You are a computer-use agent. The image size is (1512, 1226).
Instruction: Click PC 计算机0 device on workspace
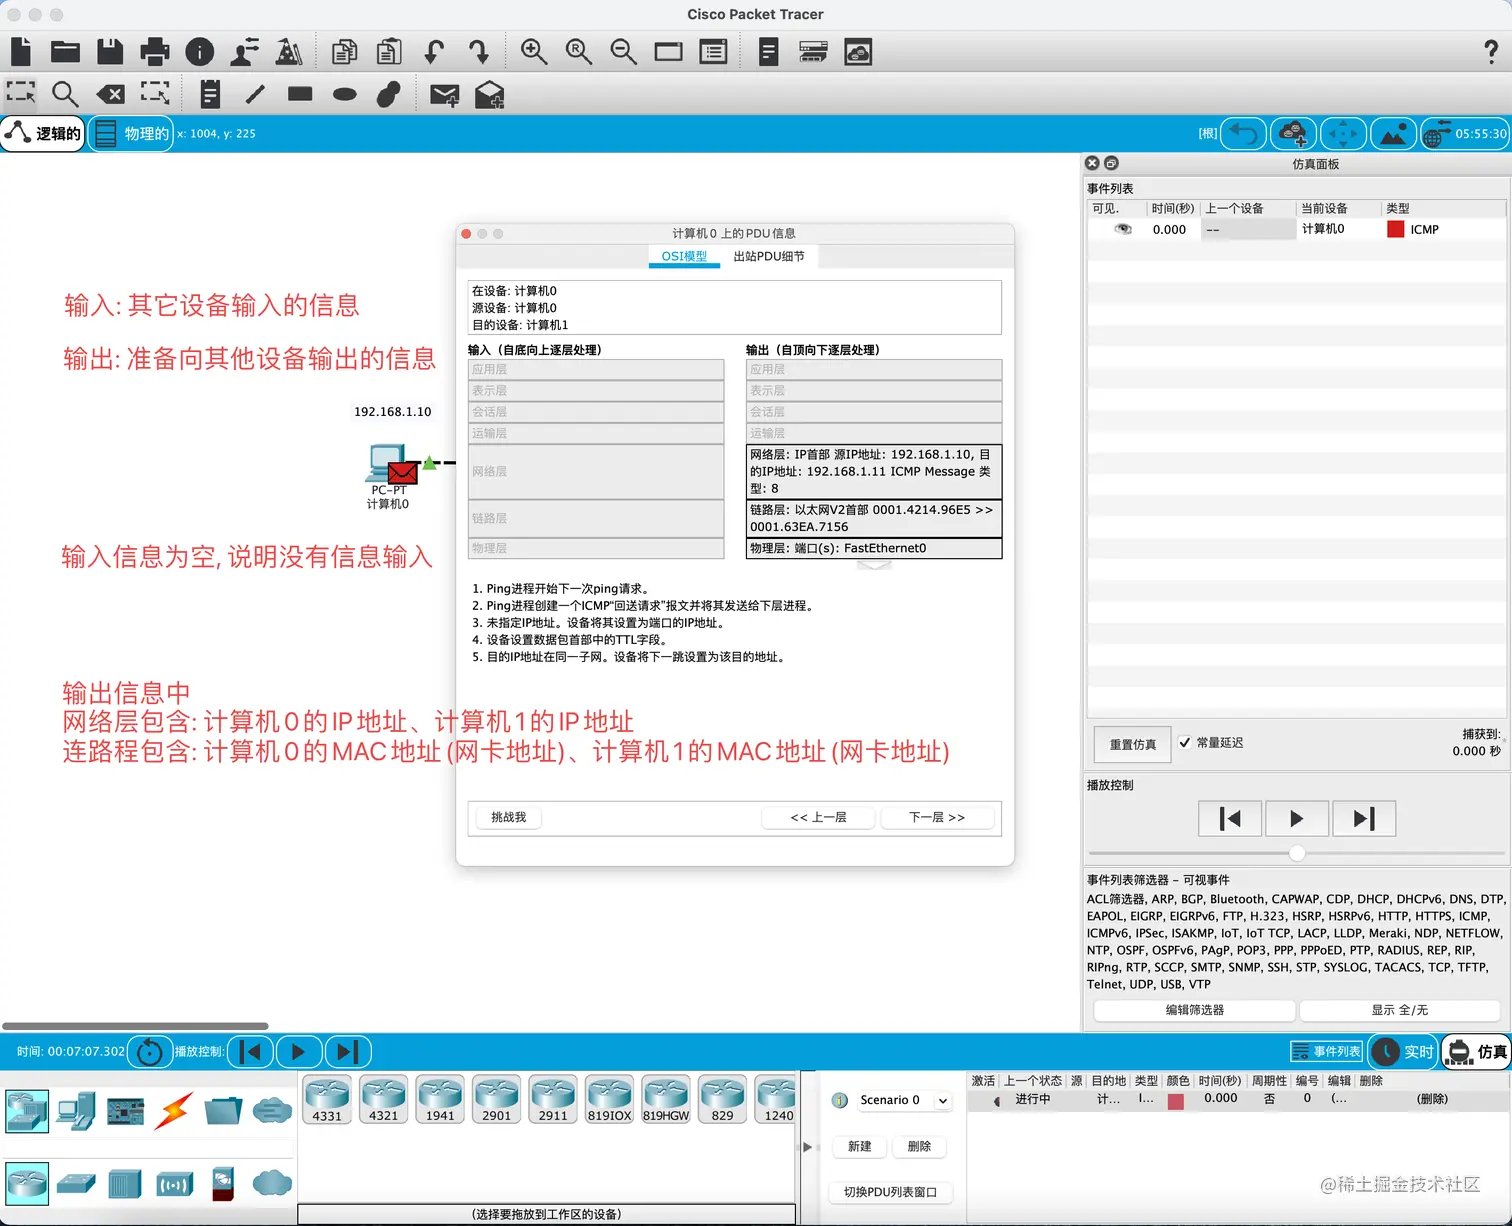coord(388,466)
